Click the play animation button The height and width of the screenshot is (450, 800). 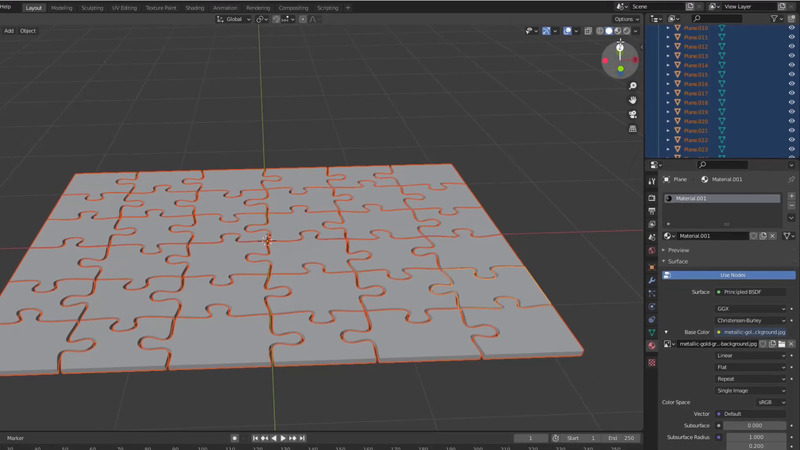click(283, 438)
